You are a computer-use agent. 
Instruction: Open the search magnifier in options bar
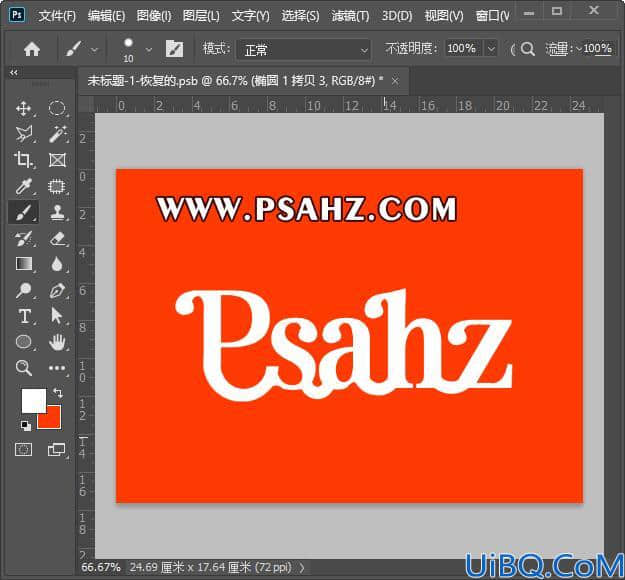(528, 49)
